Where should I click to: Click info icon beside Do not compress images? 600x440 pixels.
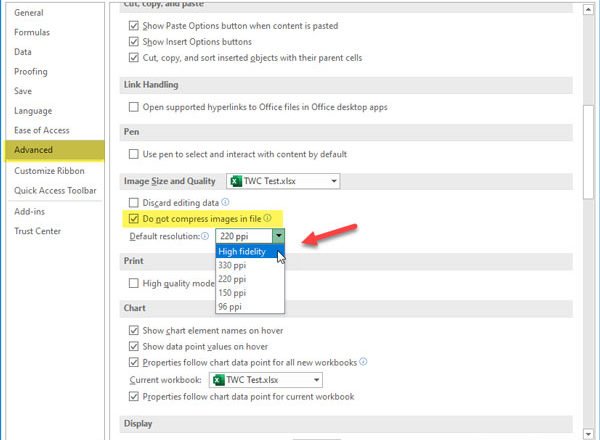(267, 218)
